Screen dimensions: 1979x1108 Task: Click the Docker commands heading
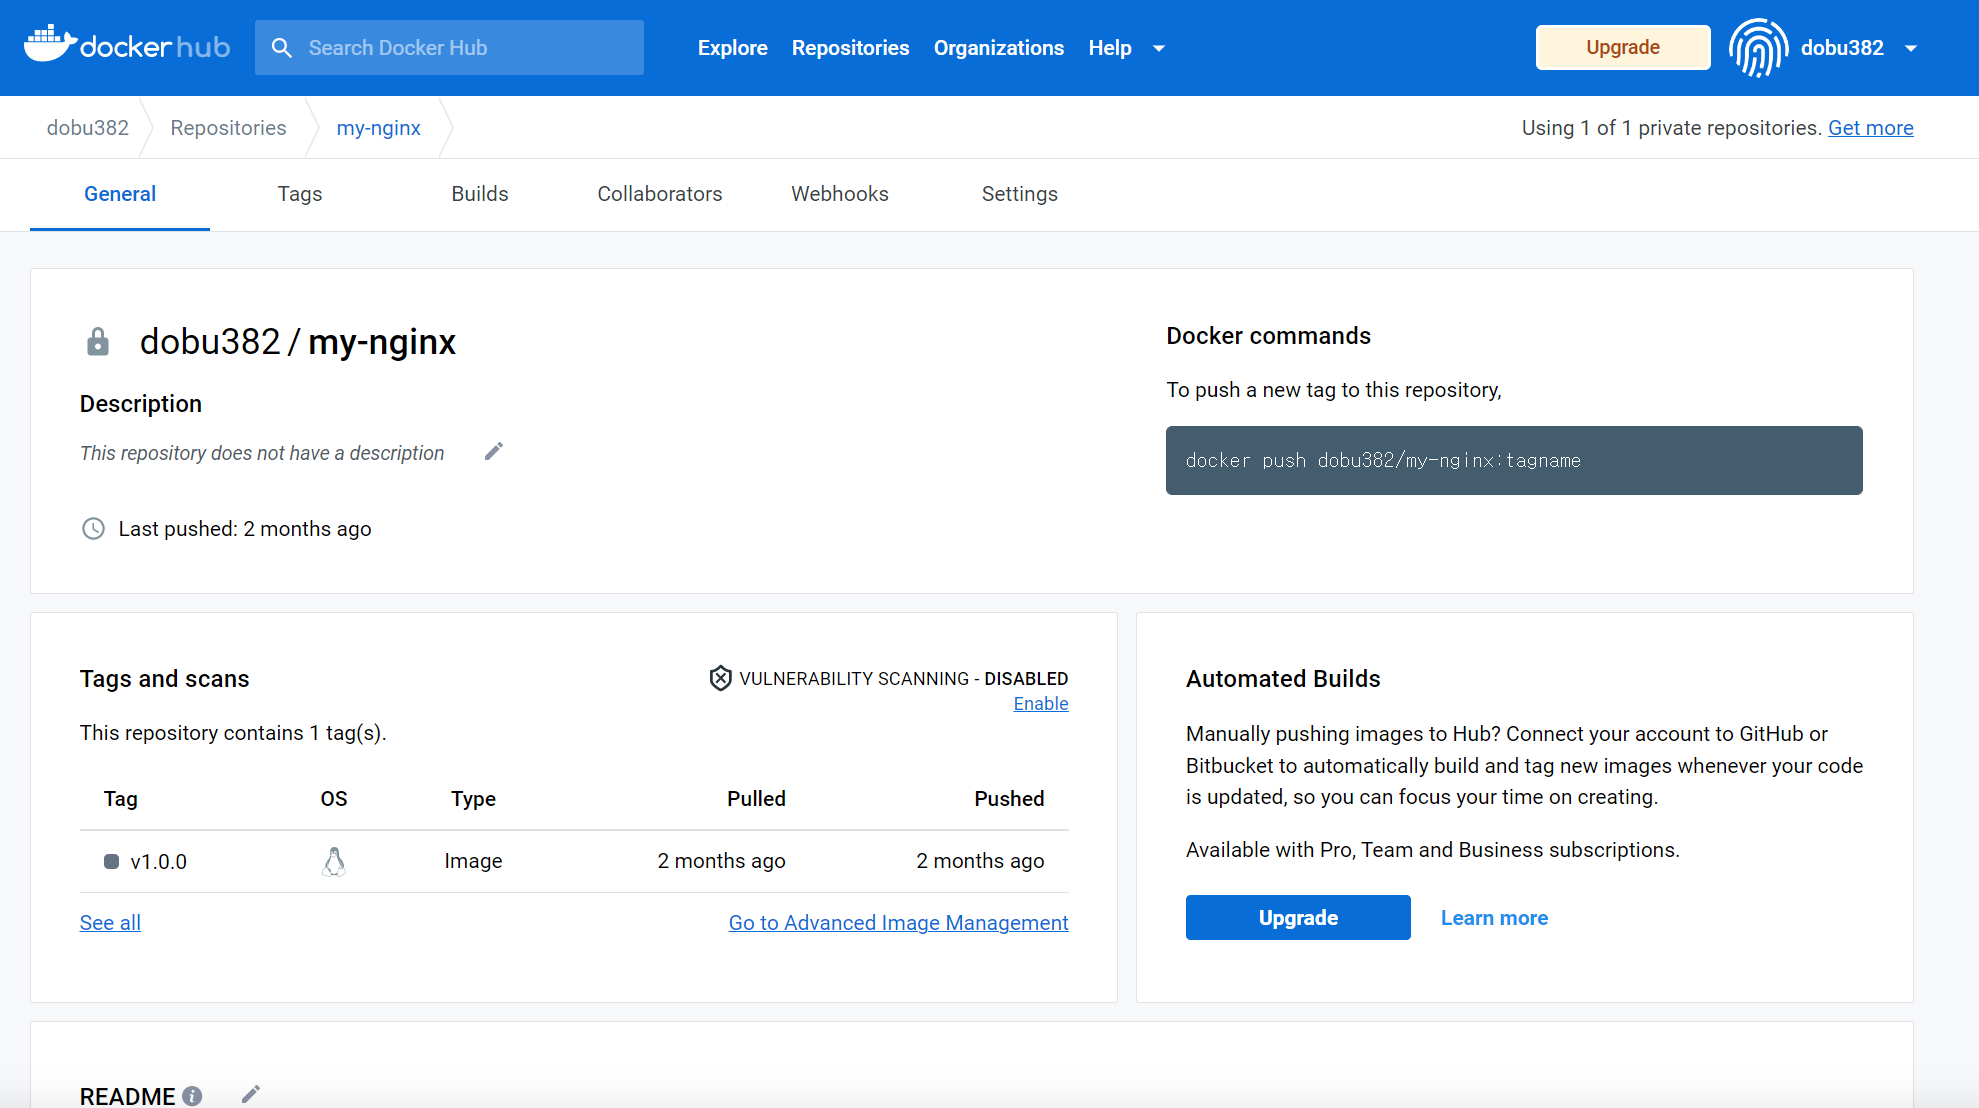pyautogui.click(x=1268, y=336)
